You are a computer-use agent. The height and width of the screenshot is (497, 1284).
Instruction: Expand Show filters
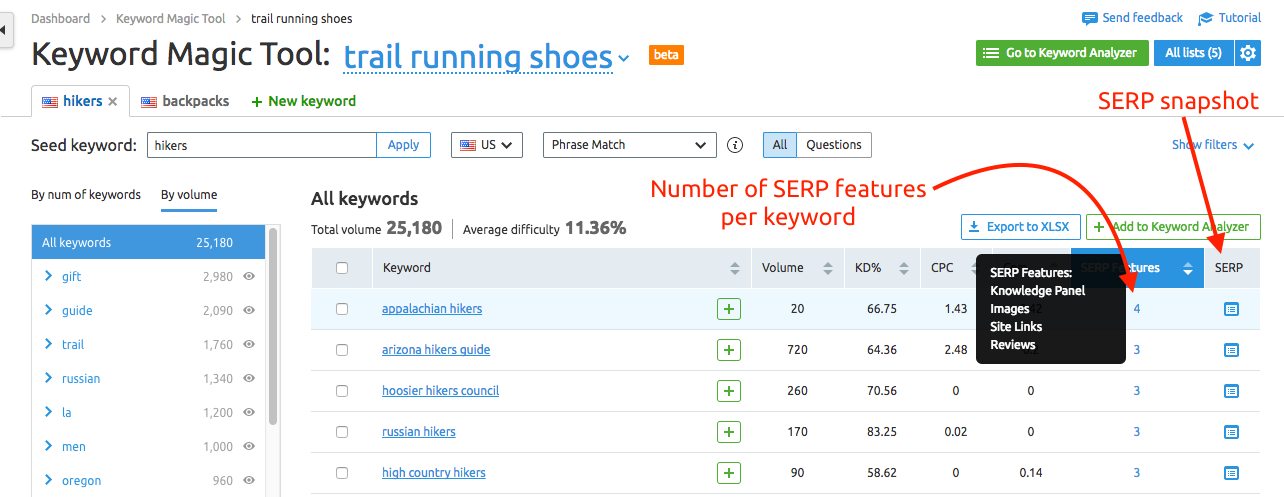[x=1213, y=145]
